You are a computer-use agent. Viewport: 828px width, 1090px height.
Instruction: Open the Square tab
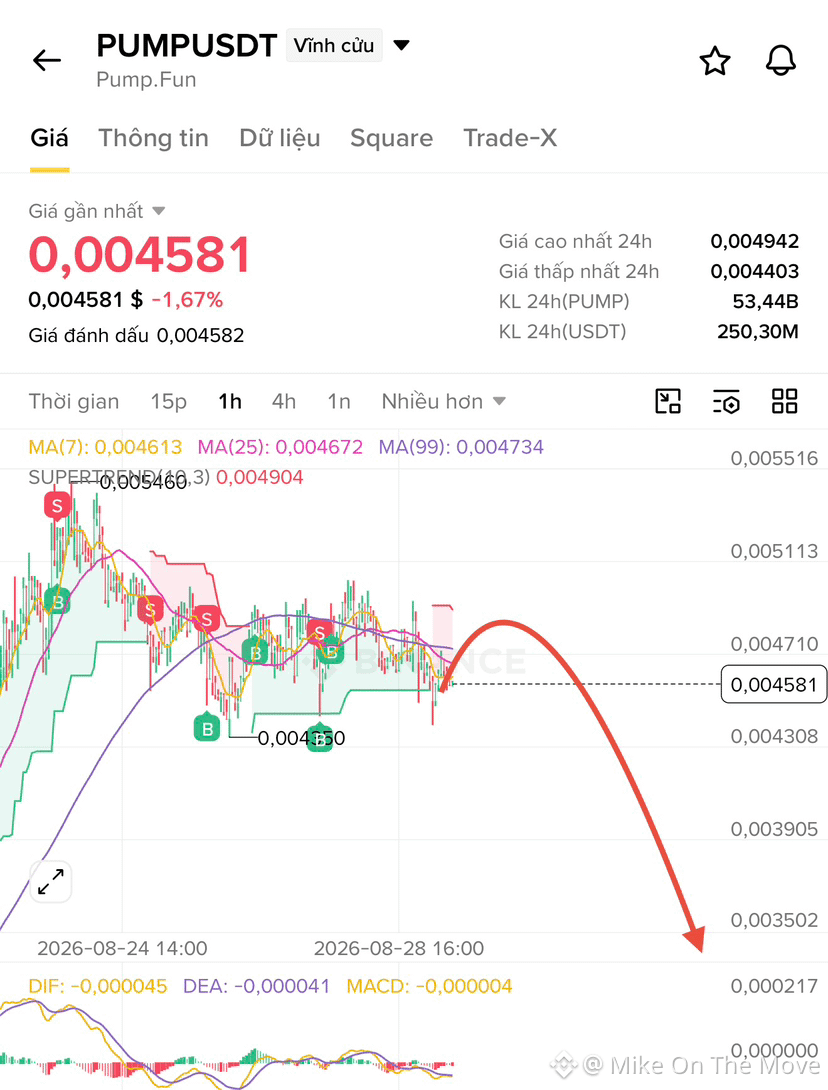pos(391,138)
